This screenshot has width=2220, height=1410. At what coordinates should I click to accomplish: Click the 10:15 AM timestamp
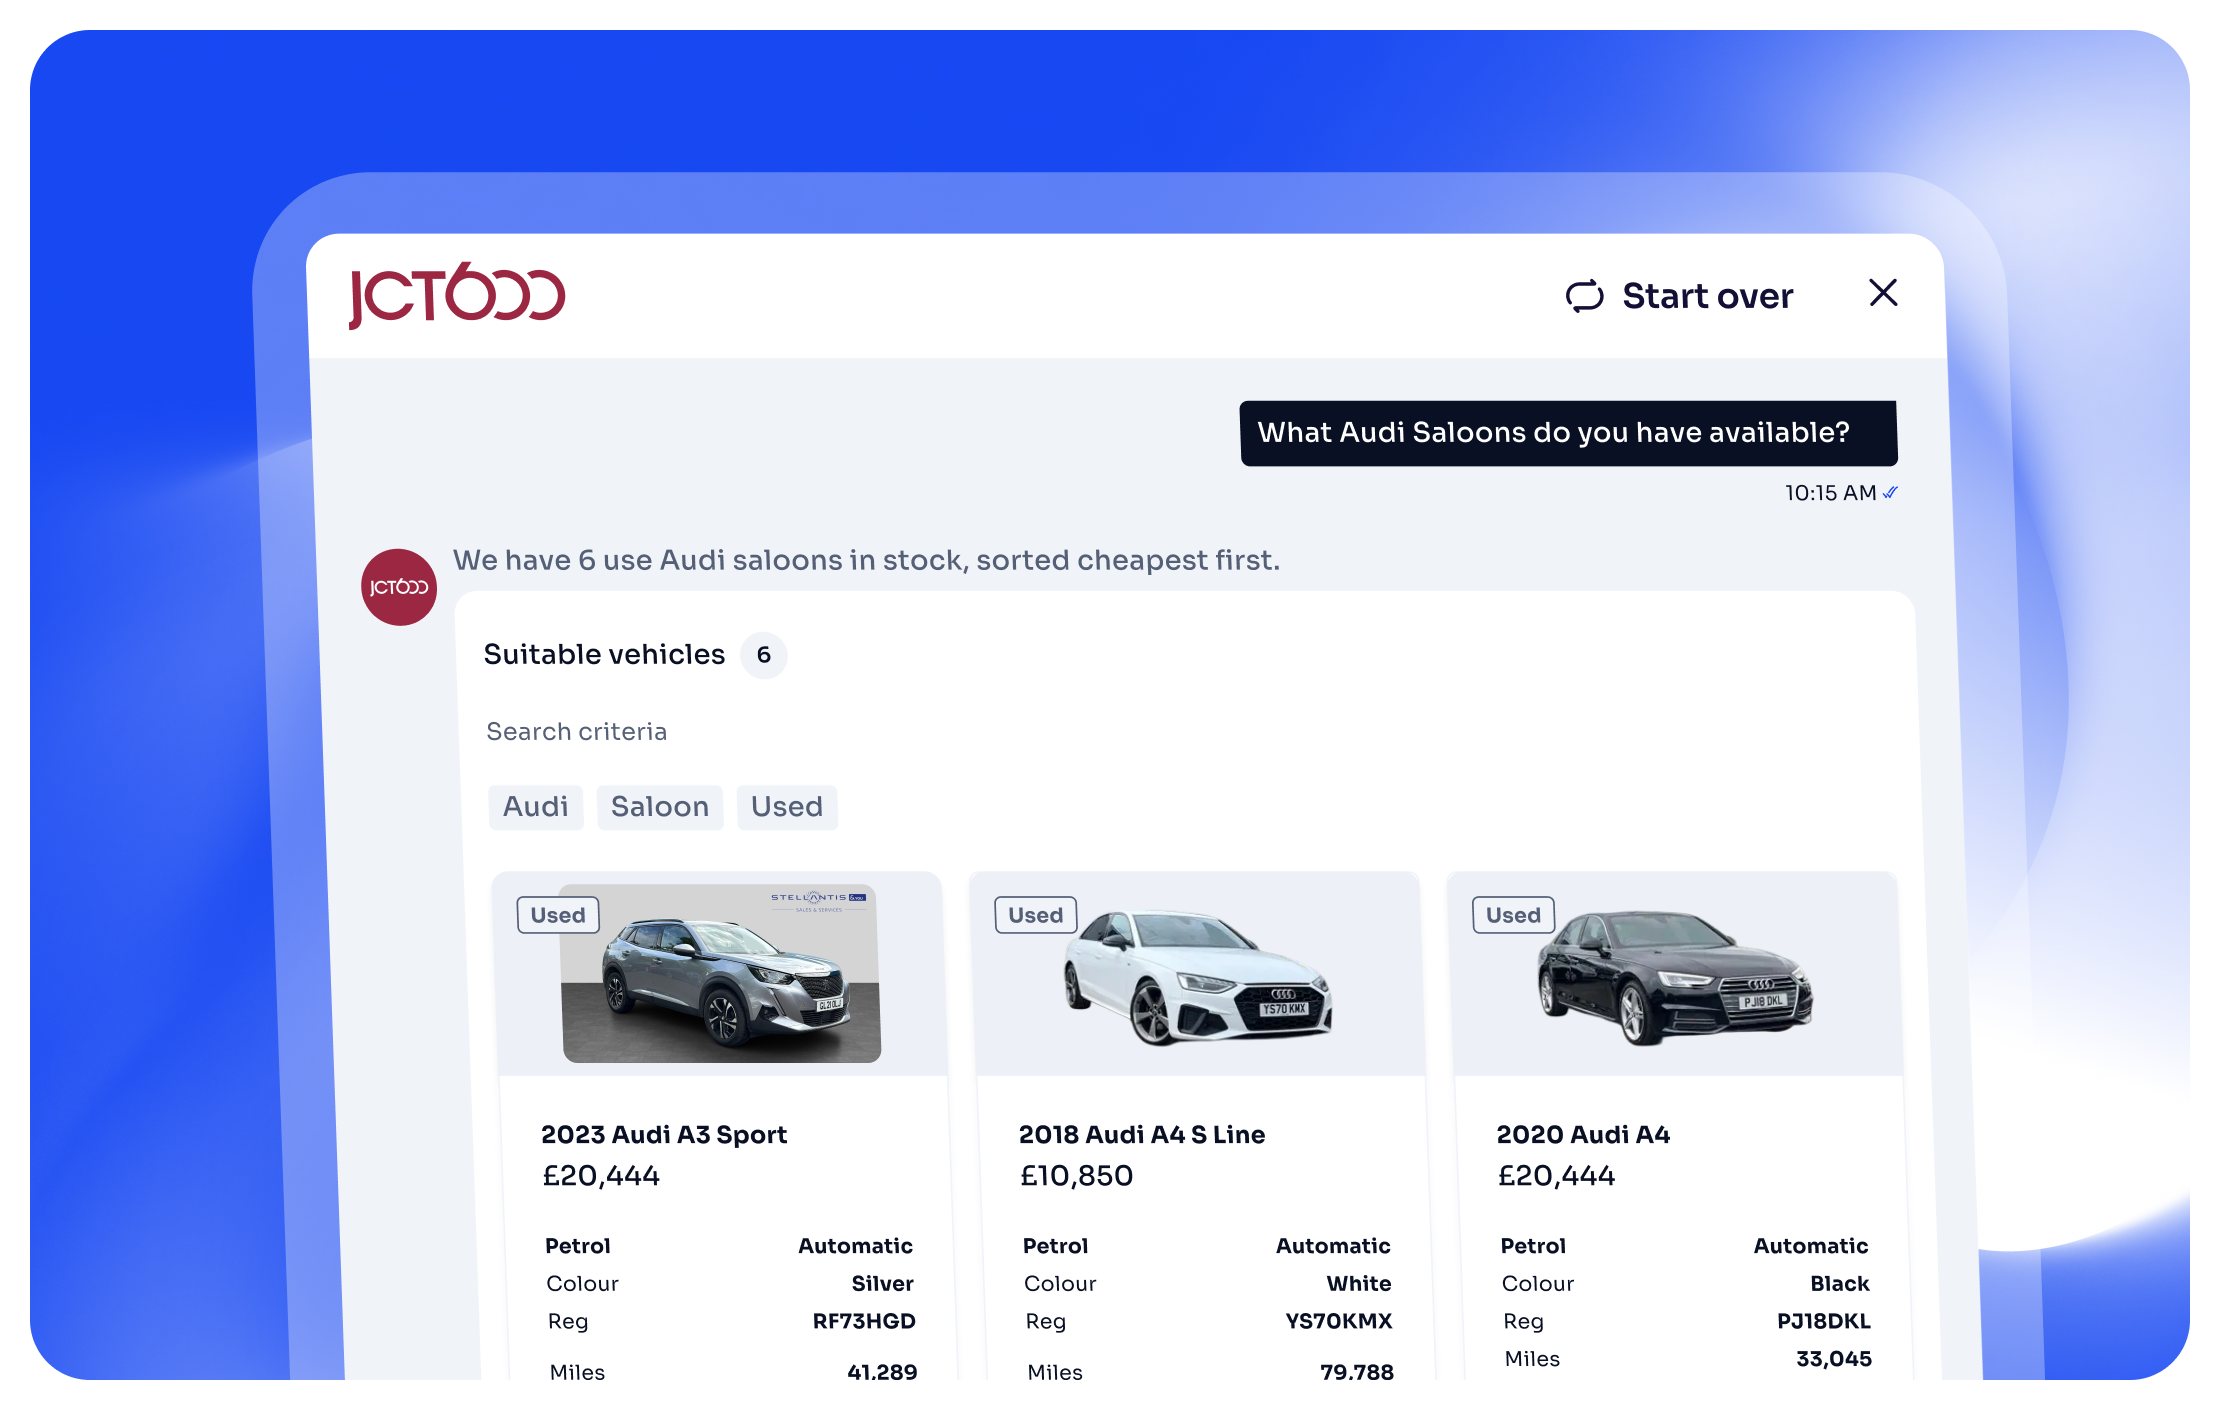coord(1830,493)
